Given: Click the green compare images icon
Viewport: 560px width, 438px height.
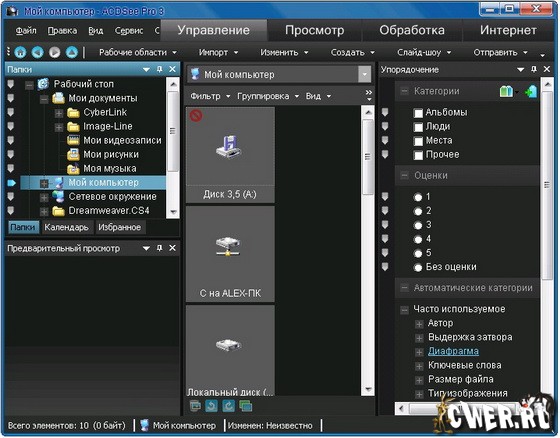Looking at the screenshot, I should click(246, 406).
